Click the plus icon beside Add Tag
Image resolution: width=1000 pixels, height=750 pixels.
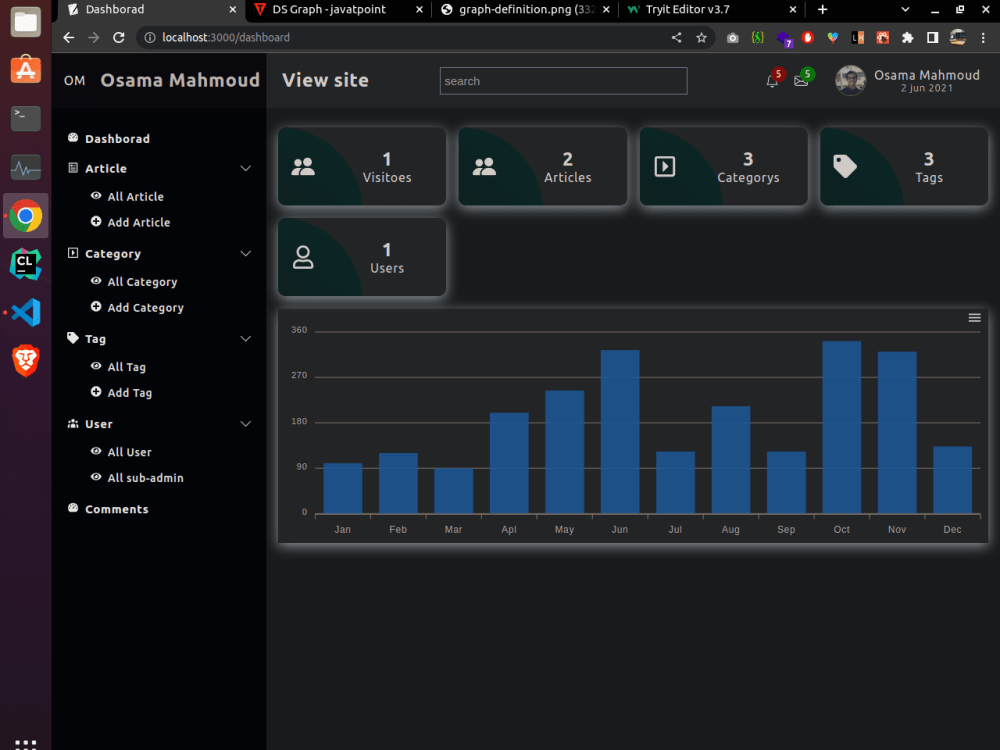pyautogui.click(x=96, y=392)
